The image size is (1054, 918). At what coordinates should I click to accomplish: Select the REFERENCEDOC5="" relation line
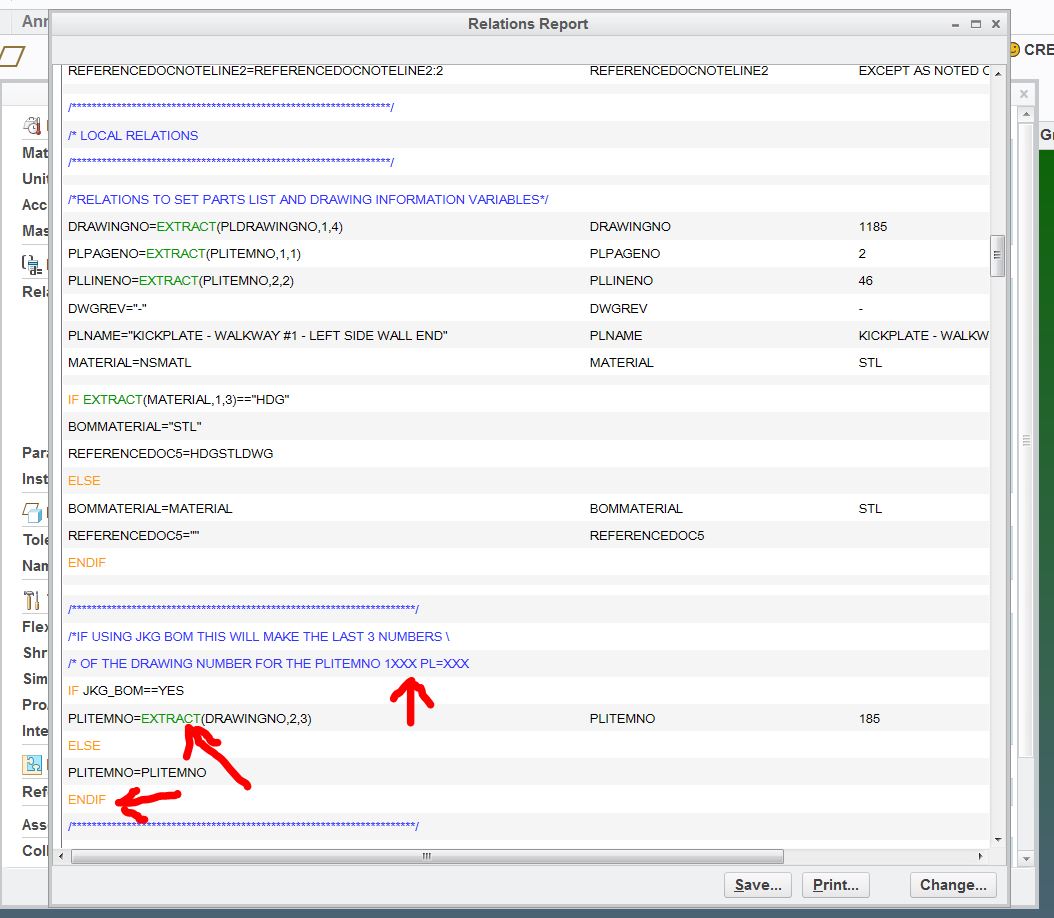pyautogui.click(x=133, y=536)
